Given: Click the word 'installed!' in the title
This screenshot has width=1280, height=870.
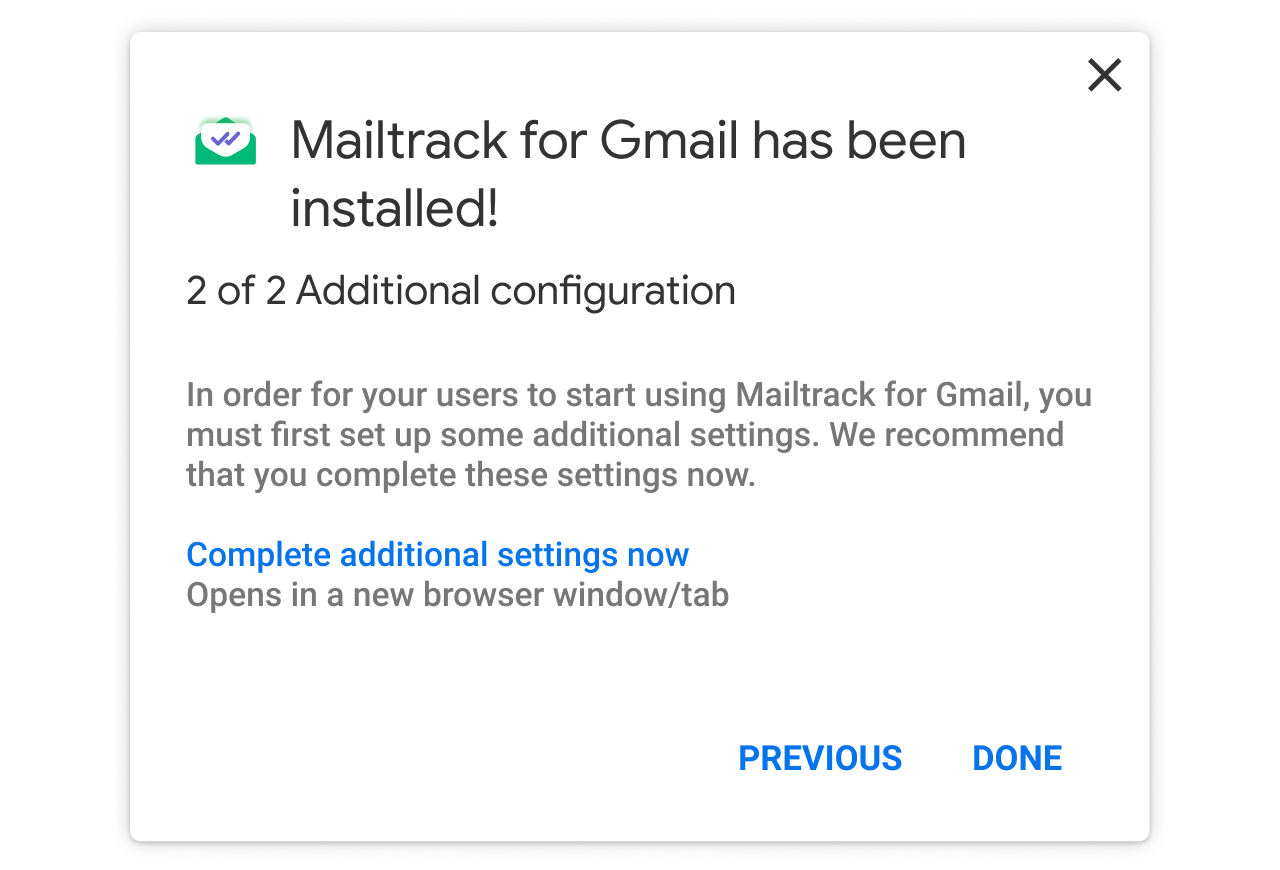Looking at the screenshot, I should [394, 209].
